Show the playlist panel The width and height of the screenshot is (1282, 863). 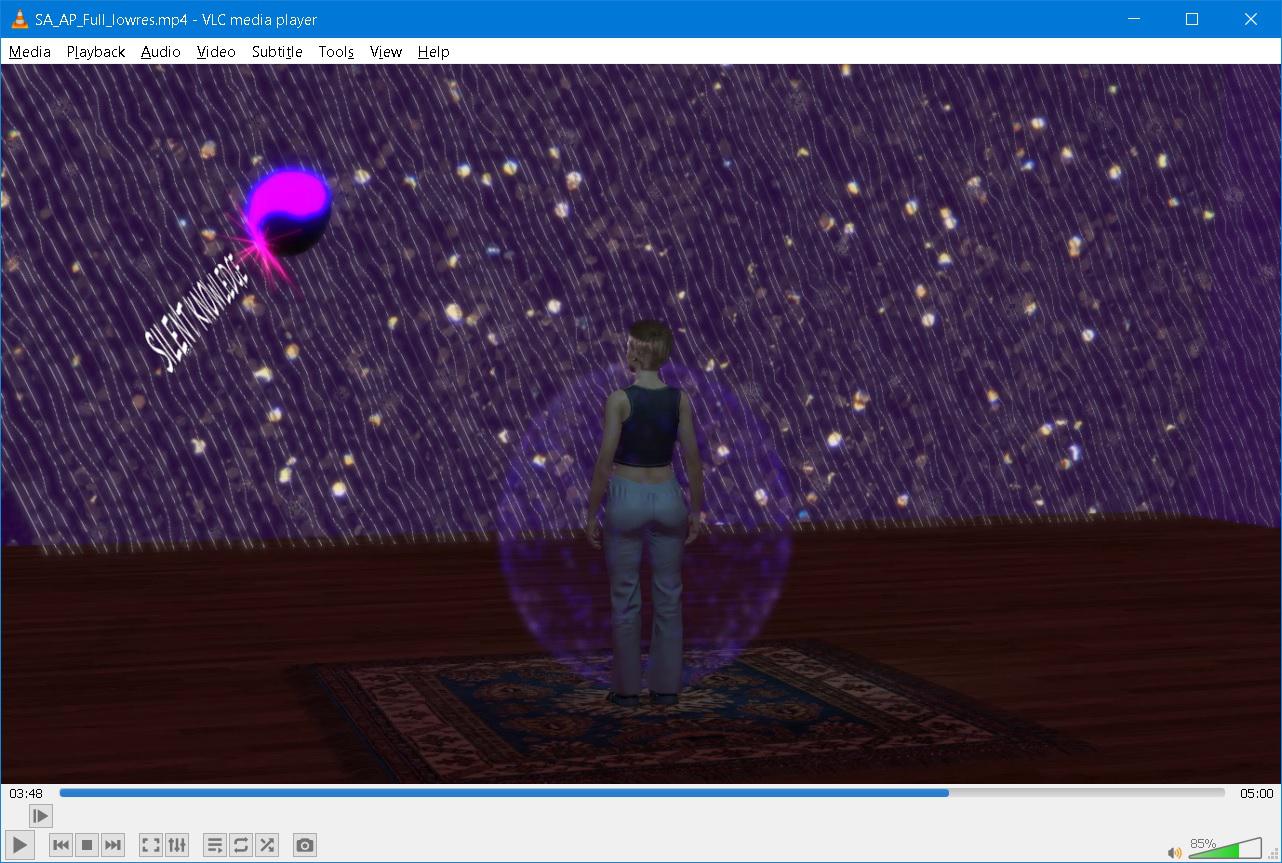215,845
